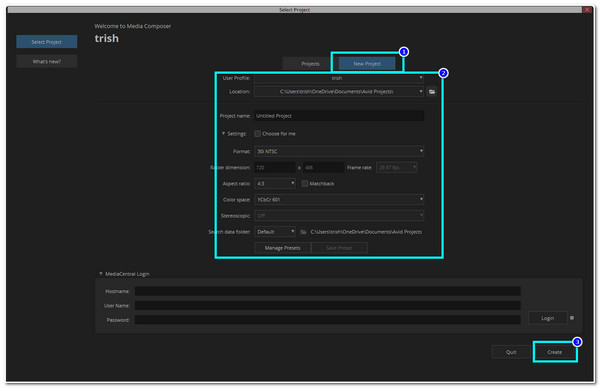Collapse the MediaCentral Login section
600x388 pixels.
pos(101,274)
